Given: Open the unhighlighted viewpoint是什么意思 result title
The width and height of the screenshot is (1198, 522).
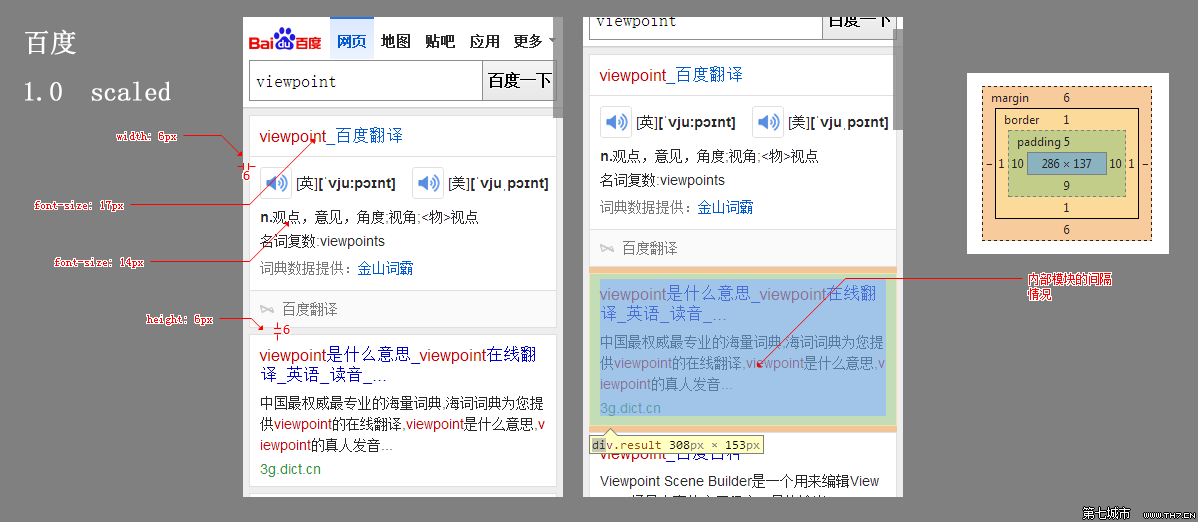Looking at the screenshot, I should coord(397,365).
